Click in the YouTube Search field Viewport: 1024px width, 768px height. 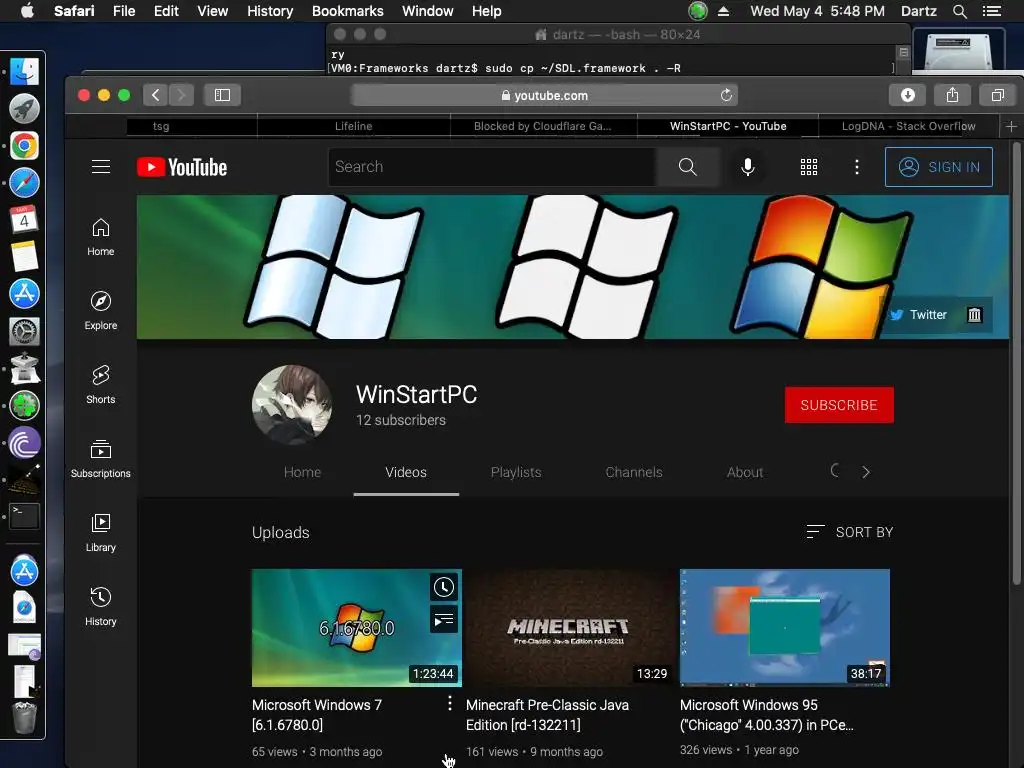click(492, 167)
